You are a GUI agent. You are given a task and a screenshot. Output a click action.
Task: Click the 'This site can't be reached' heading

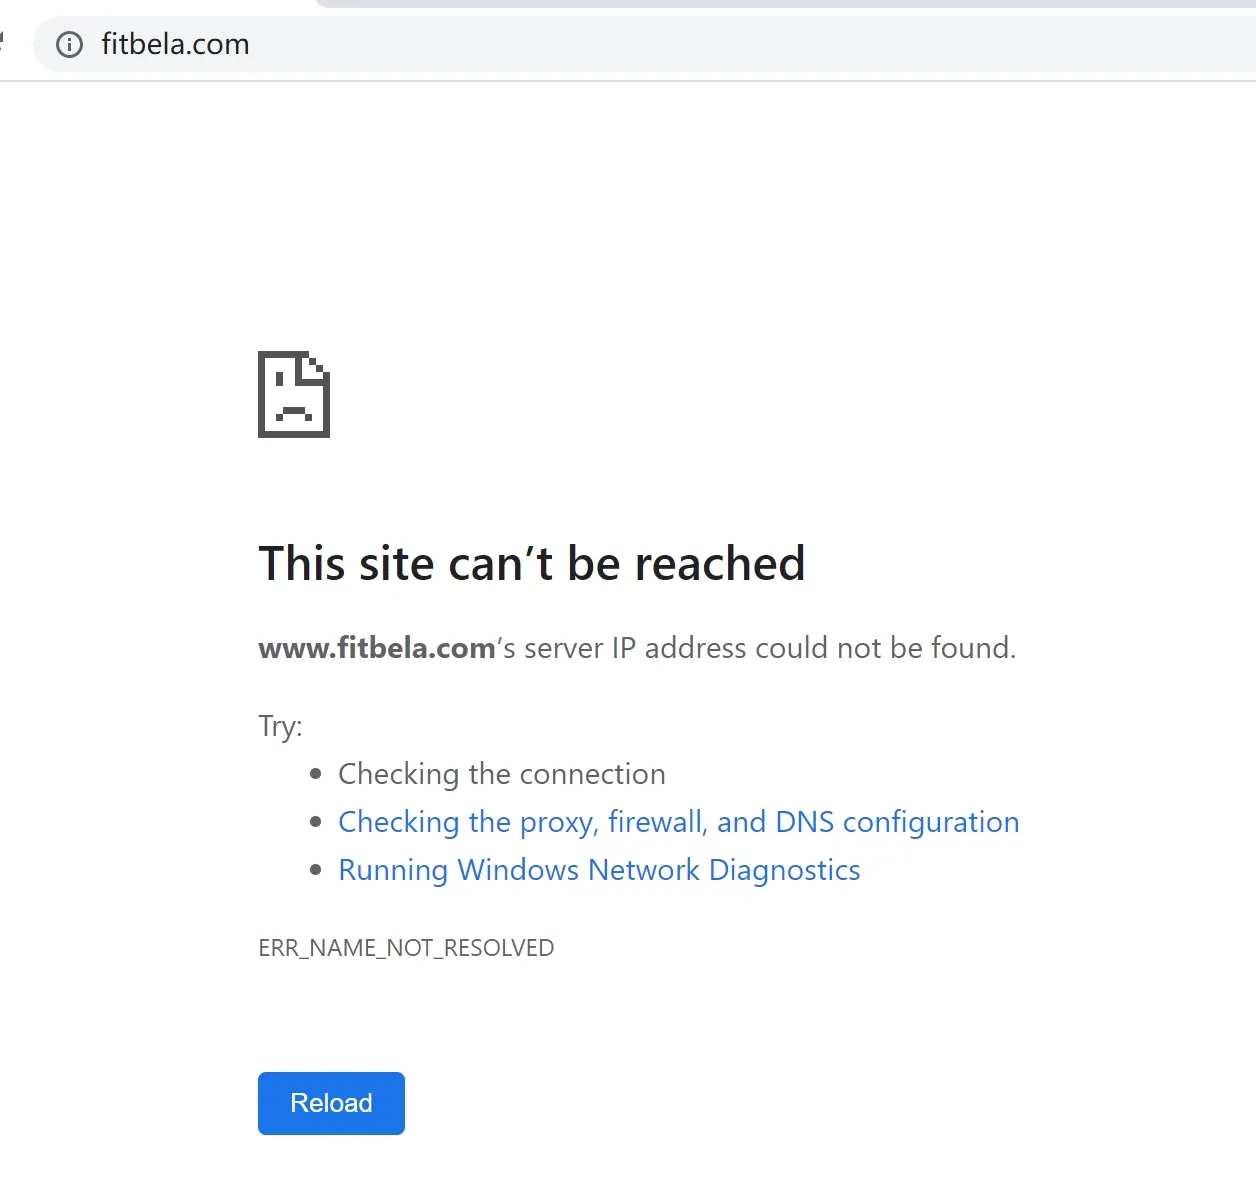tap(532, 563)
